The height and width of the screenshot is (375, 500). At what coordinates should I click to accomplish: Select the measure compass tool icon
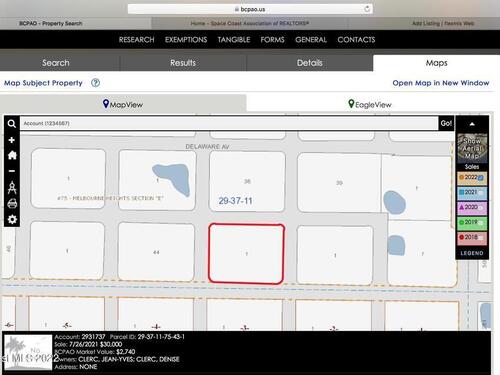pos(12,187)
